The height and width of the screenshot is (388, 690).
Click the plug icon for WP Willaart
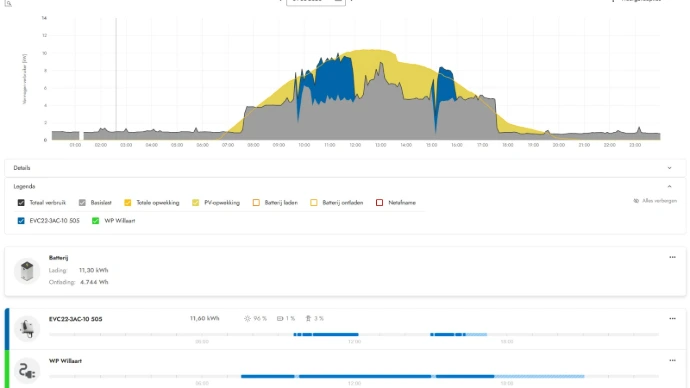(27, 370)
